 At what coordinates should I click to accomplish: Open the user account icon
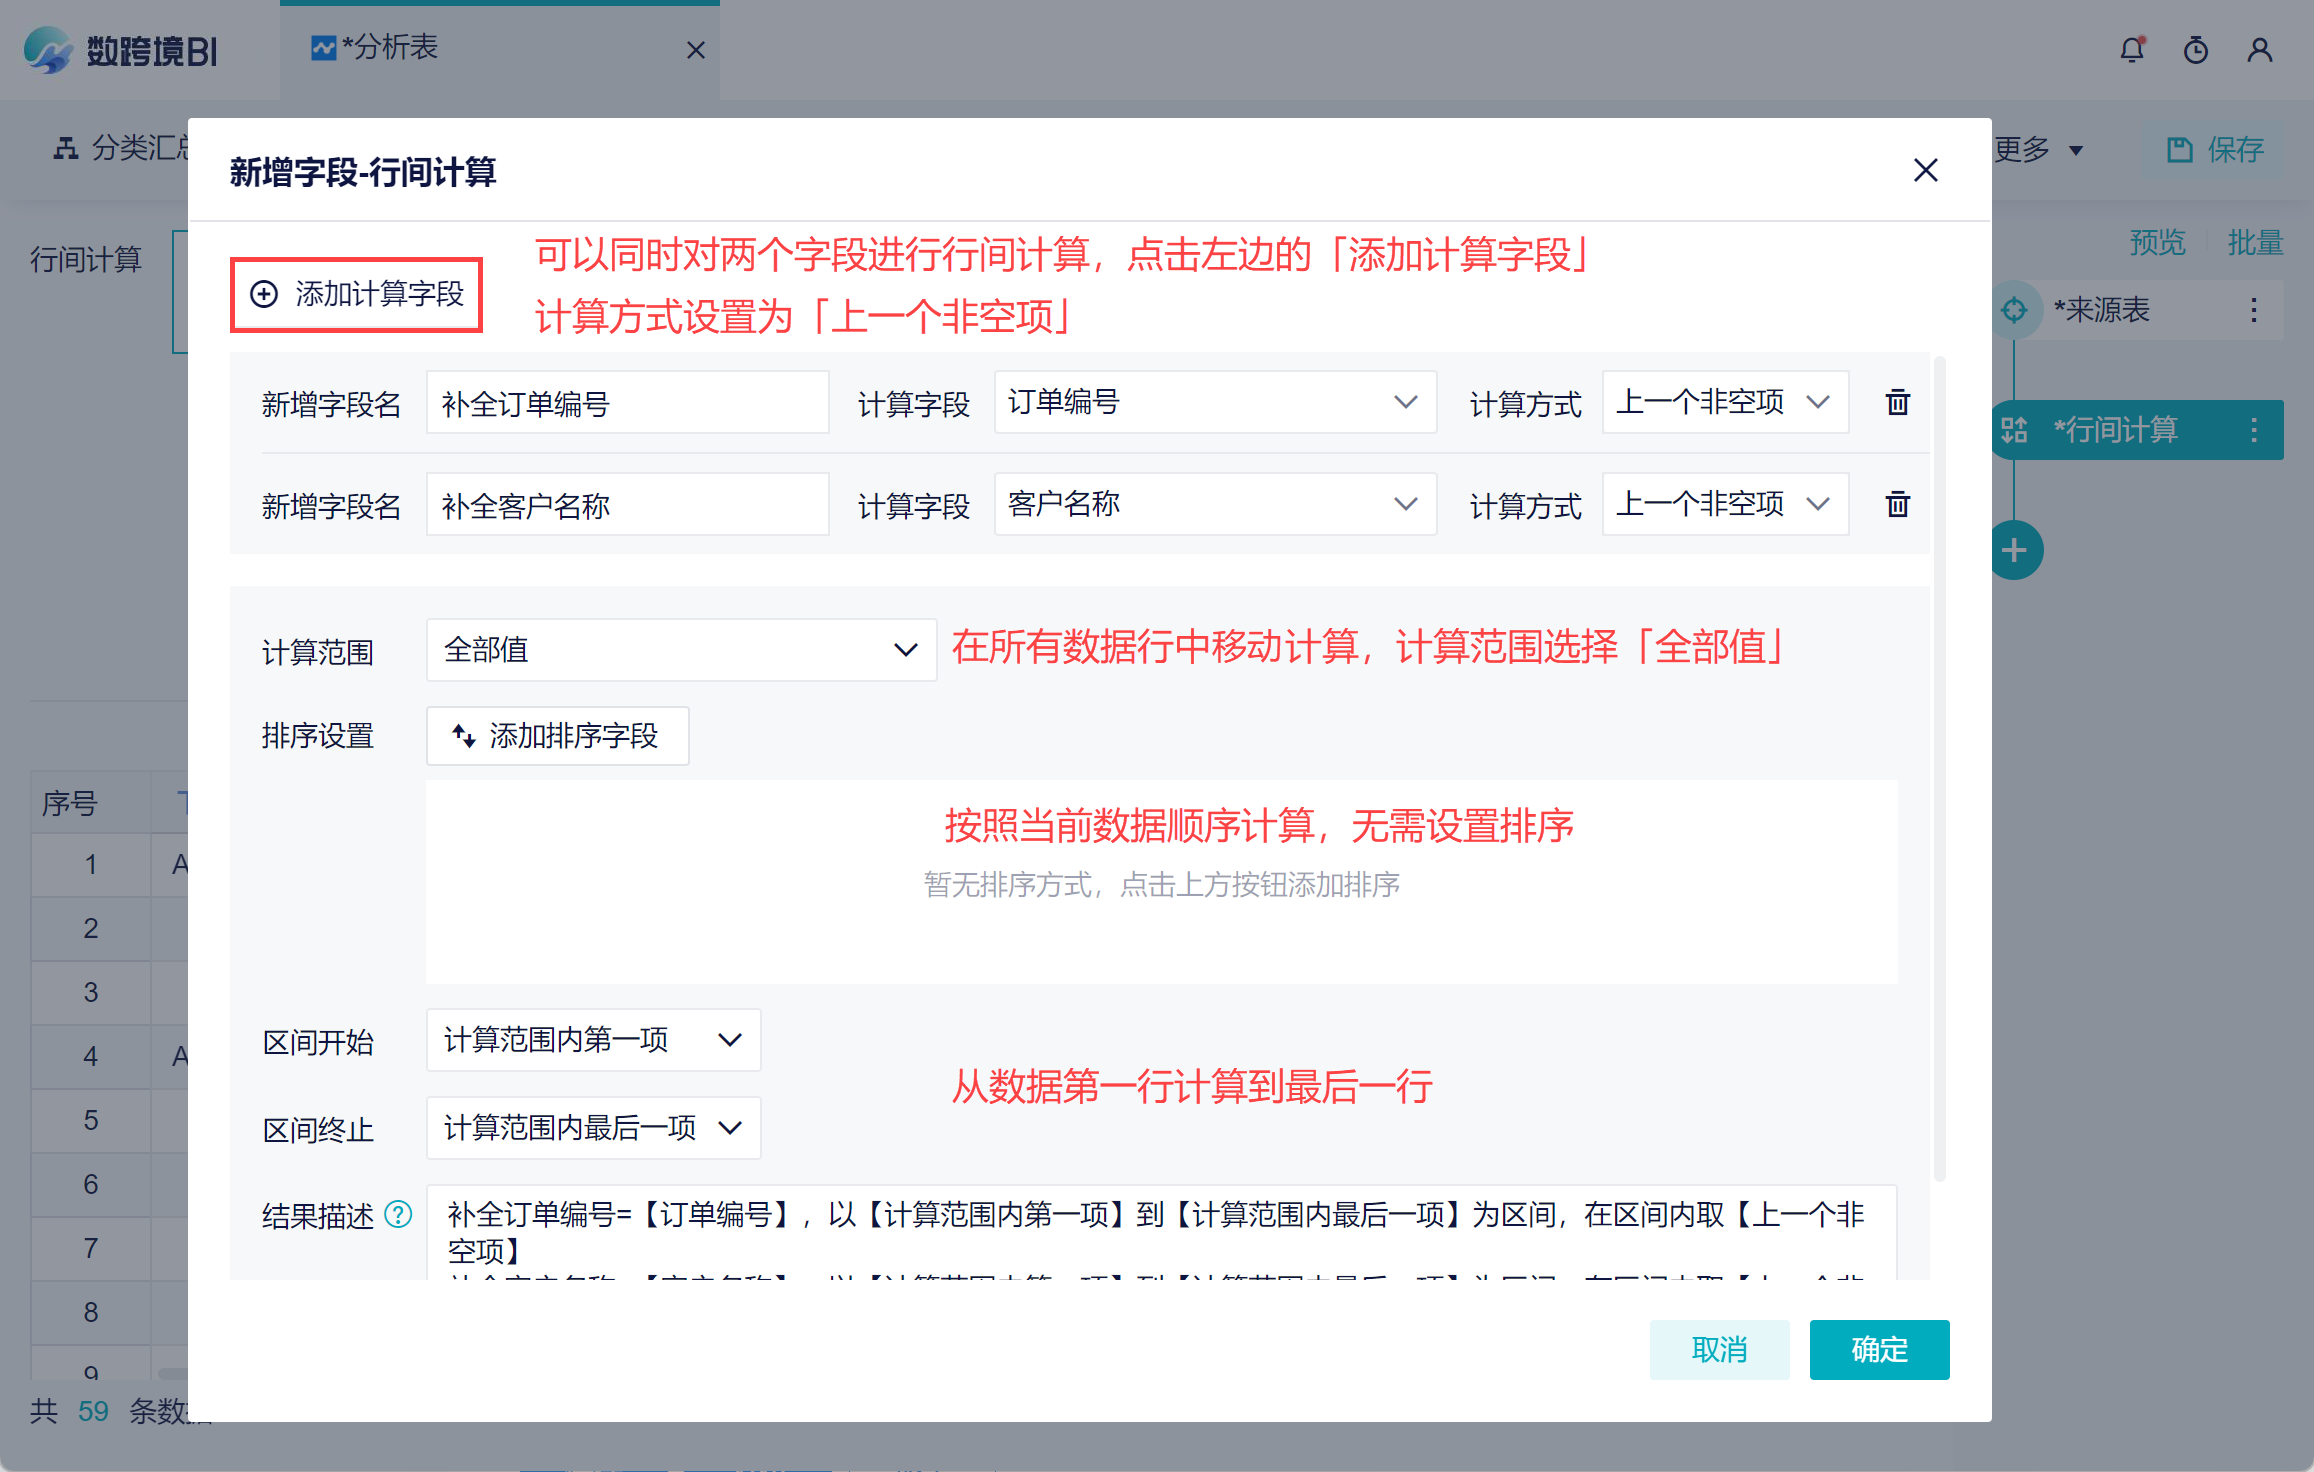click(x=2259, y=50)
